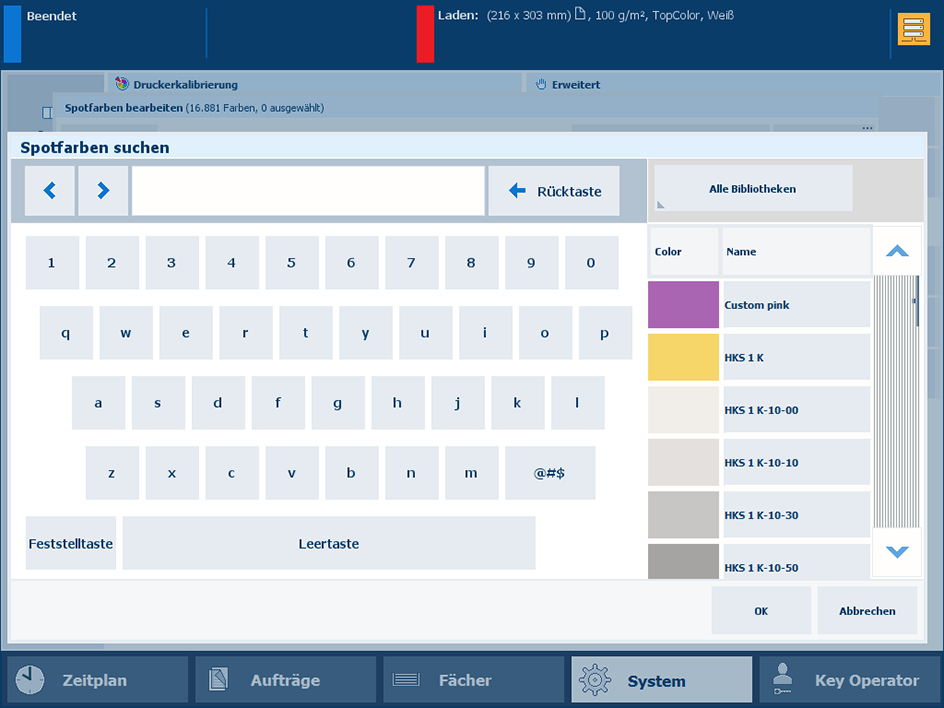Move text cursor left with arrow button
This screenshot has width=944, height=708.
pos(50,191)
